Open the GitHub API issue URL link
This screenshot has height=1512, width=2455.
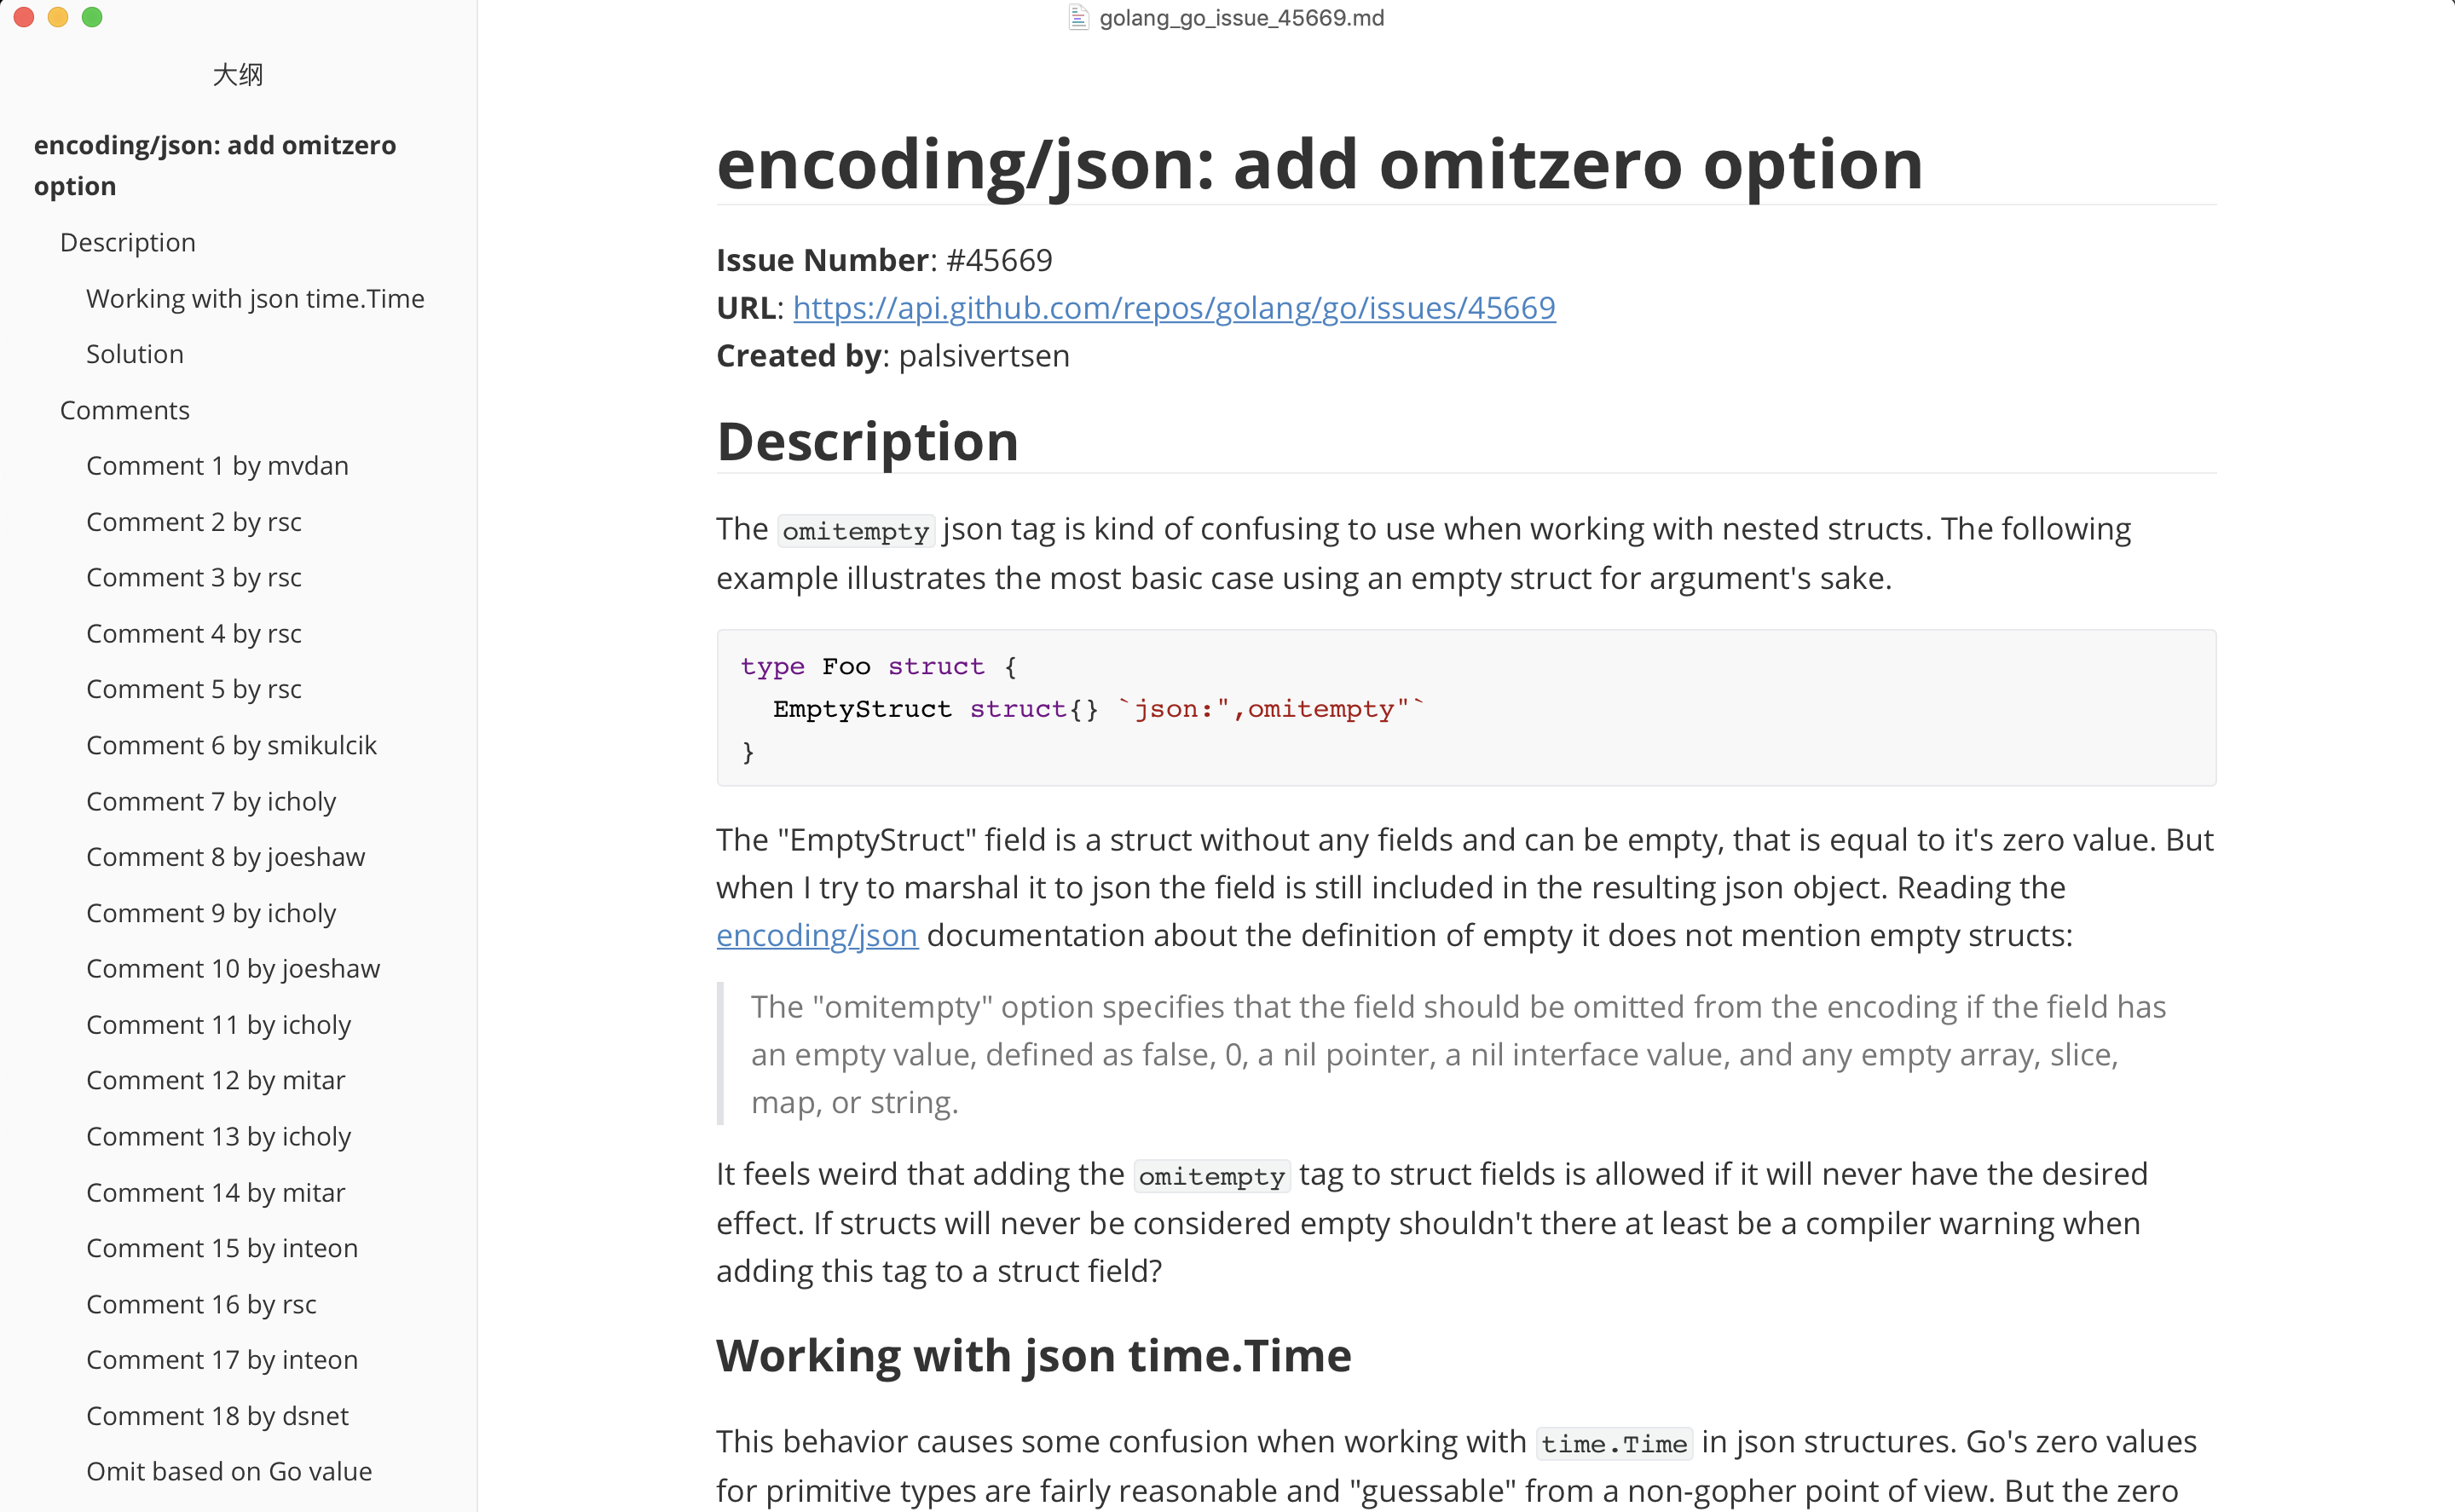point(1174,308)
